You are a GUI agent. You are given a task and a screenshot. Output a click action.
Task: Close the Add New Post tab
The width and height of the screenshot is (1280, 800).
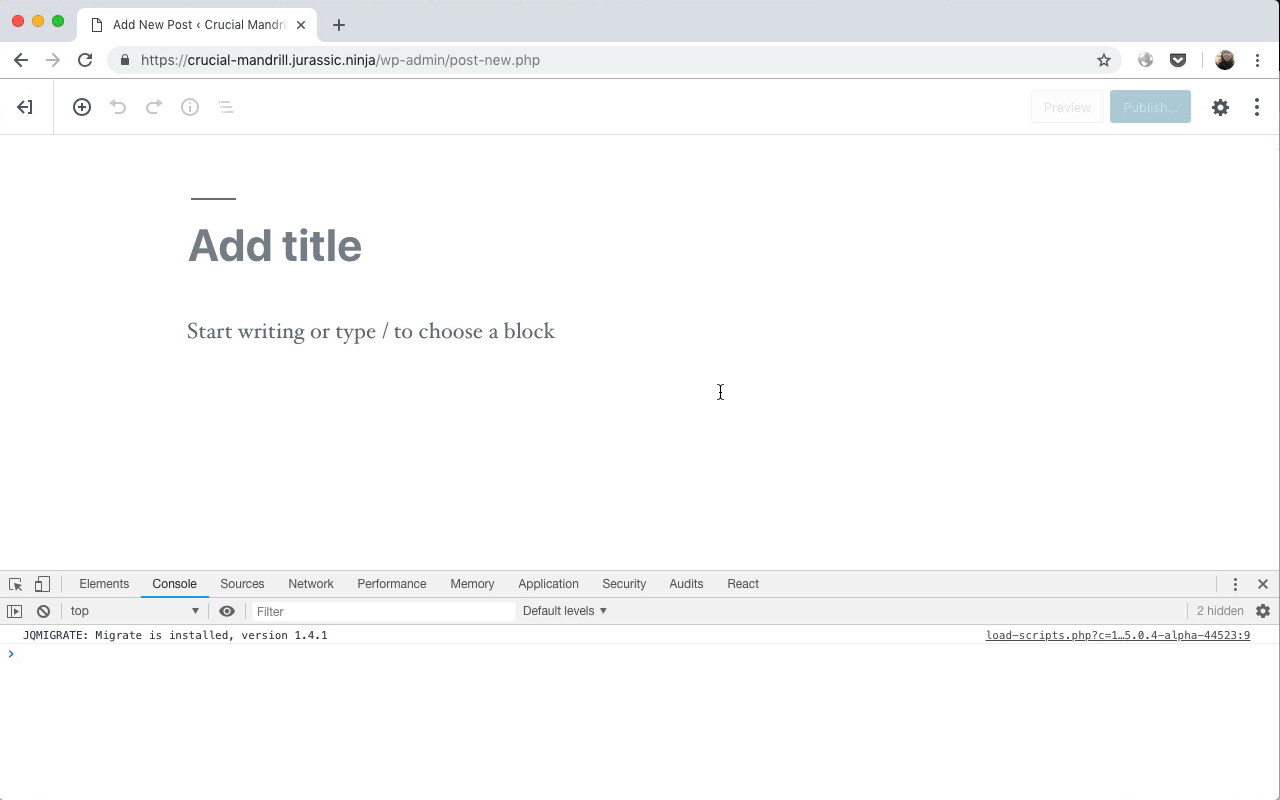[x=301, y=25]
